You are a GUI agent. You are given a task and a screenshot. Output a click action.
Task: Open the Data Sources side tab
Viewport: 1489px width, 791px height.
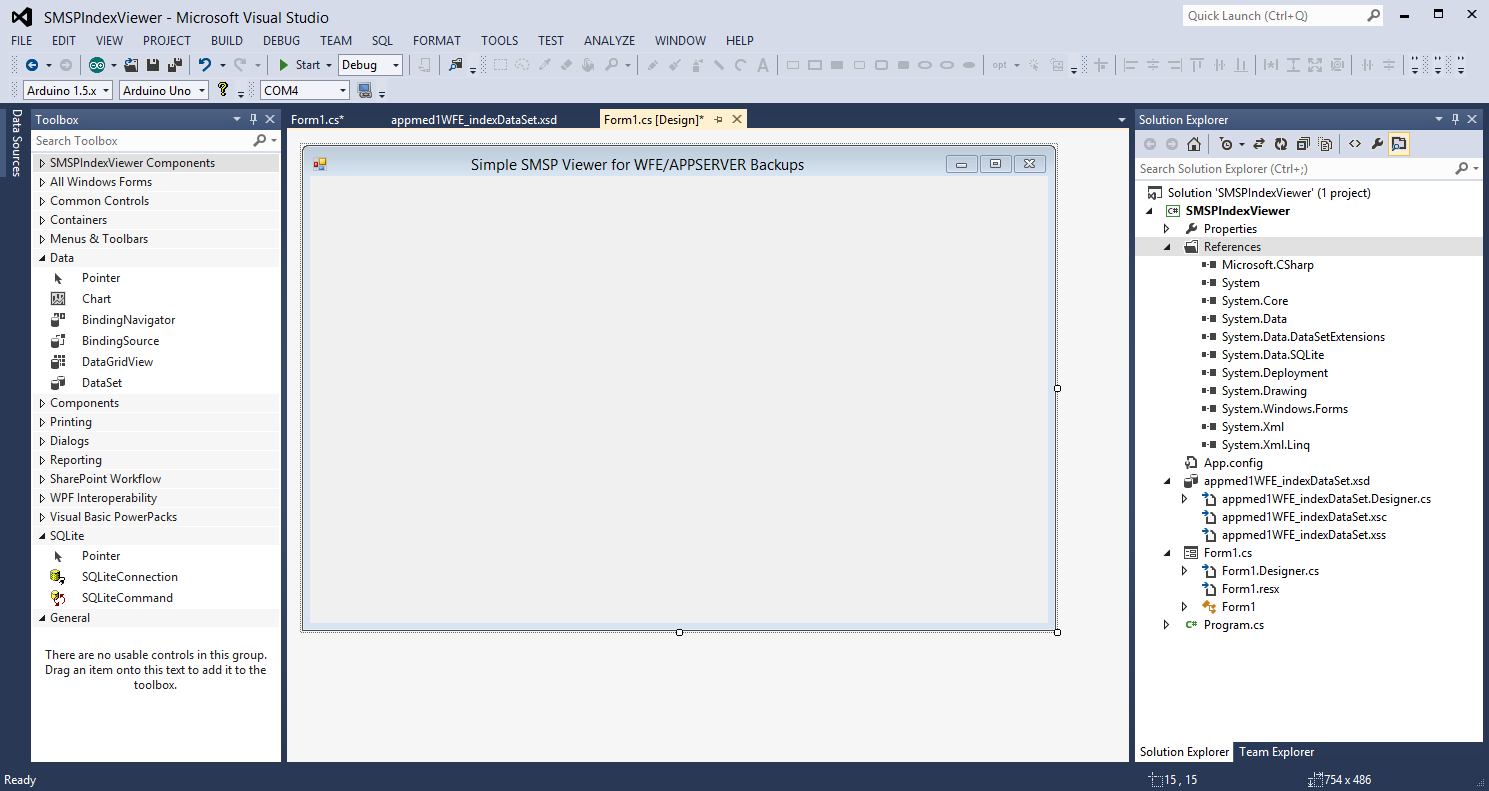coord(16,143)
